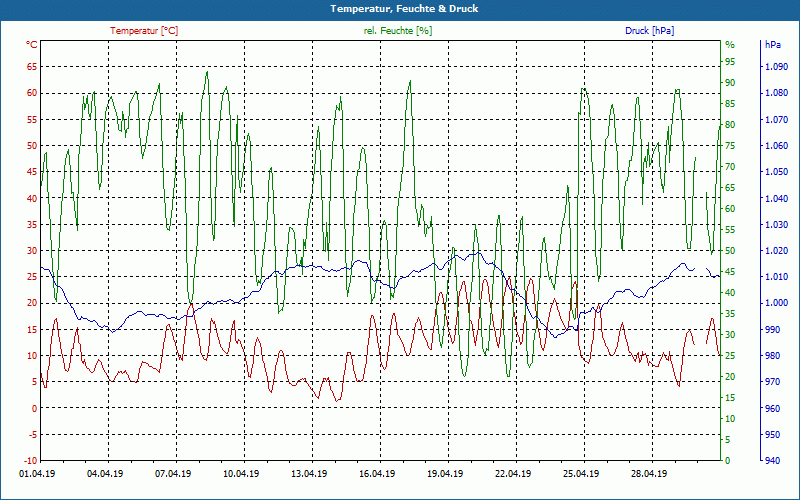Viewport: 800px width, 500px height.
Task: Click the chart title 'Temperatur, Feuchte & Druck'
Action: 404,9
